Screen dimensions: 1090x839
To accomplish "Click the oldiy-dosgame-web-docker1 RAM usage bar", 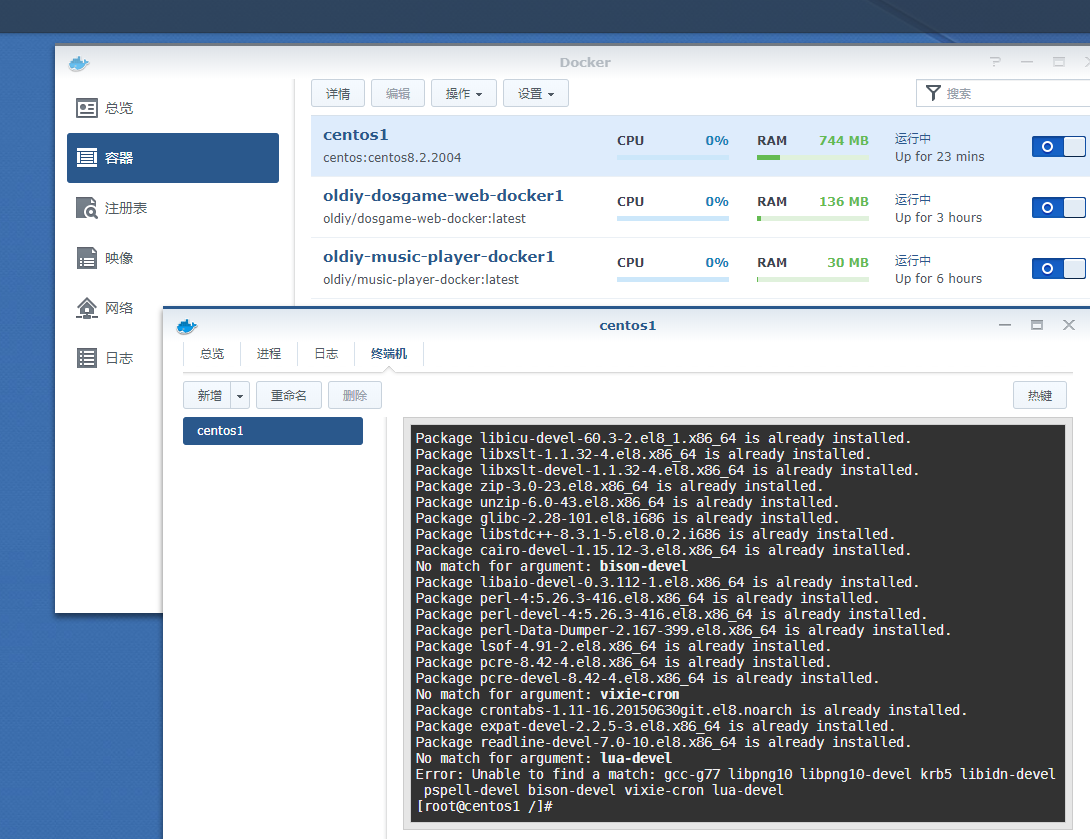I will pyautogui.click(x=813, y=219).
